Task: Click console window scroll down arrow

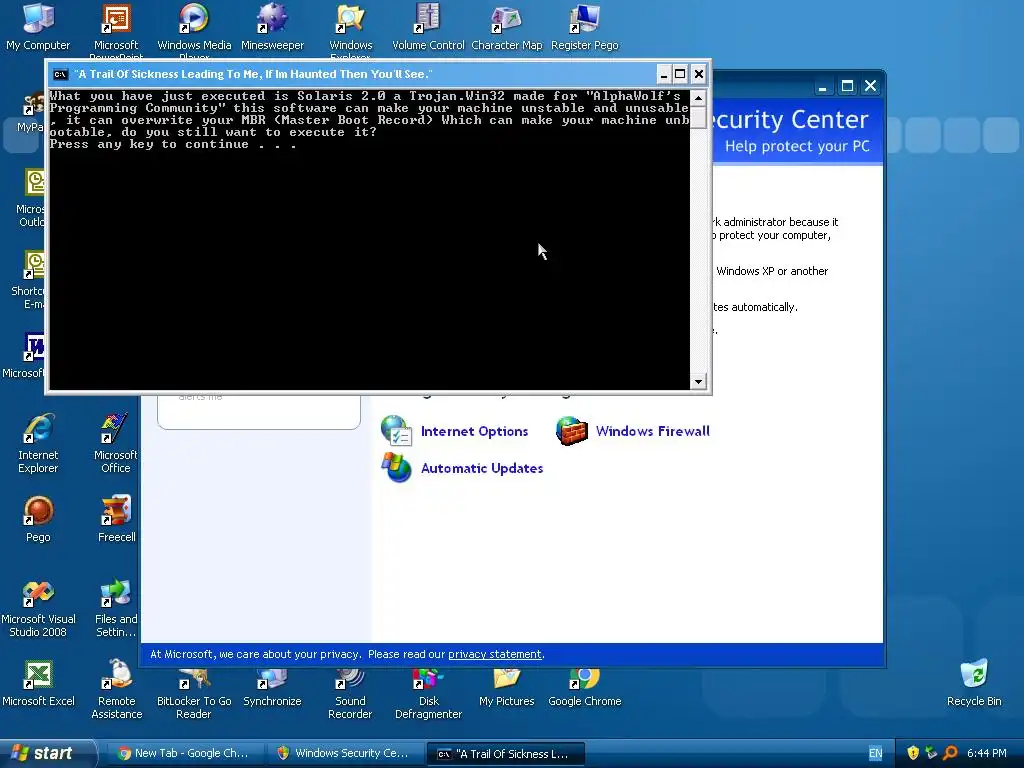Action: [698, 381]
